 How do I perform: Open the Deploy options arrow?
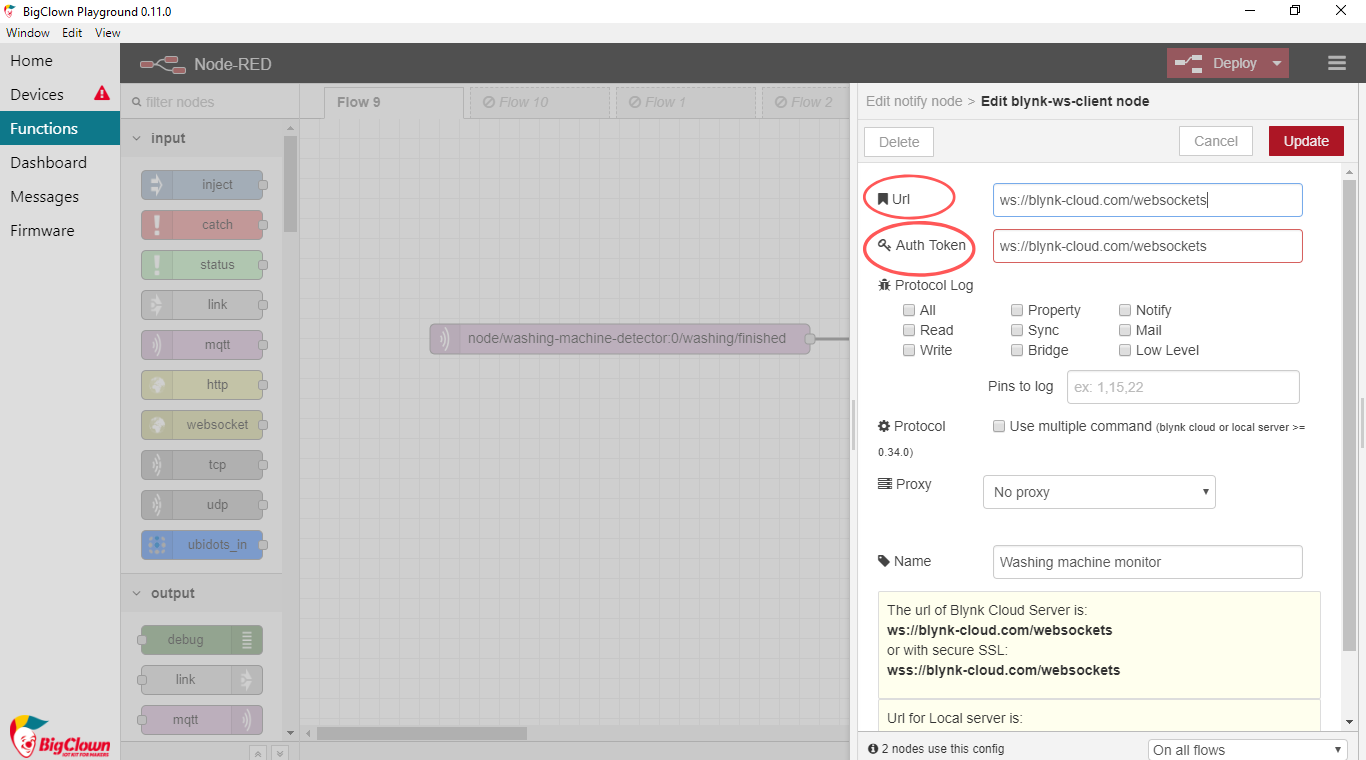[x=1277, y=63]
